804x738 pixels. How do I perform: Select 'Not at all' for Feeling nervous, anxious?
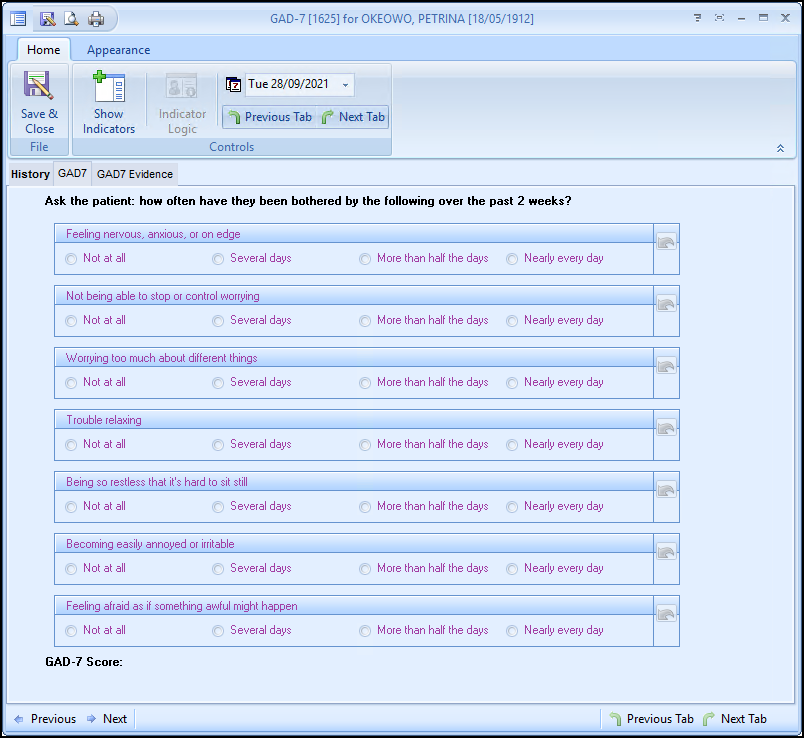71,259
